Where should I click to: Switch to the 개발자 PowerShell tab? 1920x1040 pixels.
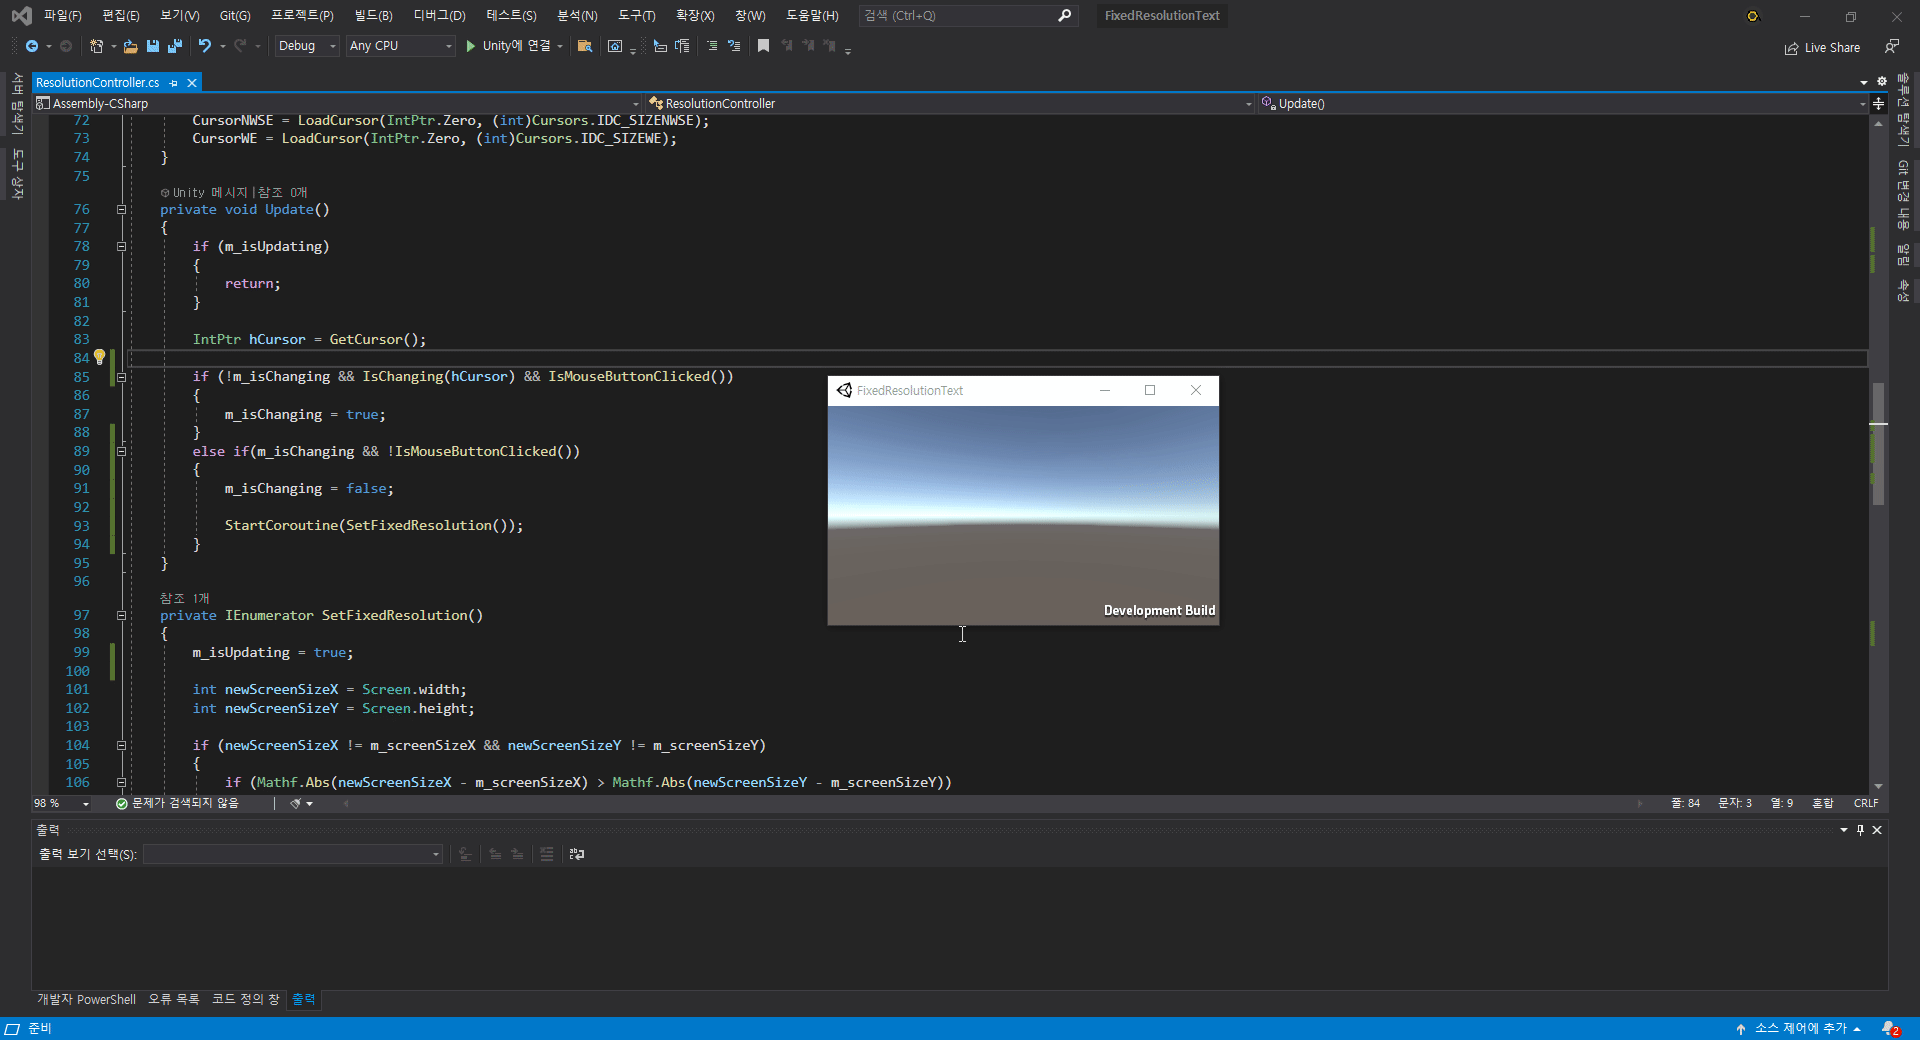pyautogui.click(x=87, y=999)
